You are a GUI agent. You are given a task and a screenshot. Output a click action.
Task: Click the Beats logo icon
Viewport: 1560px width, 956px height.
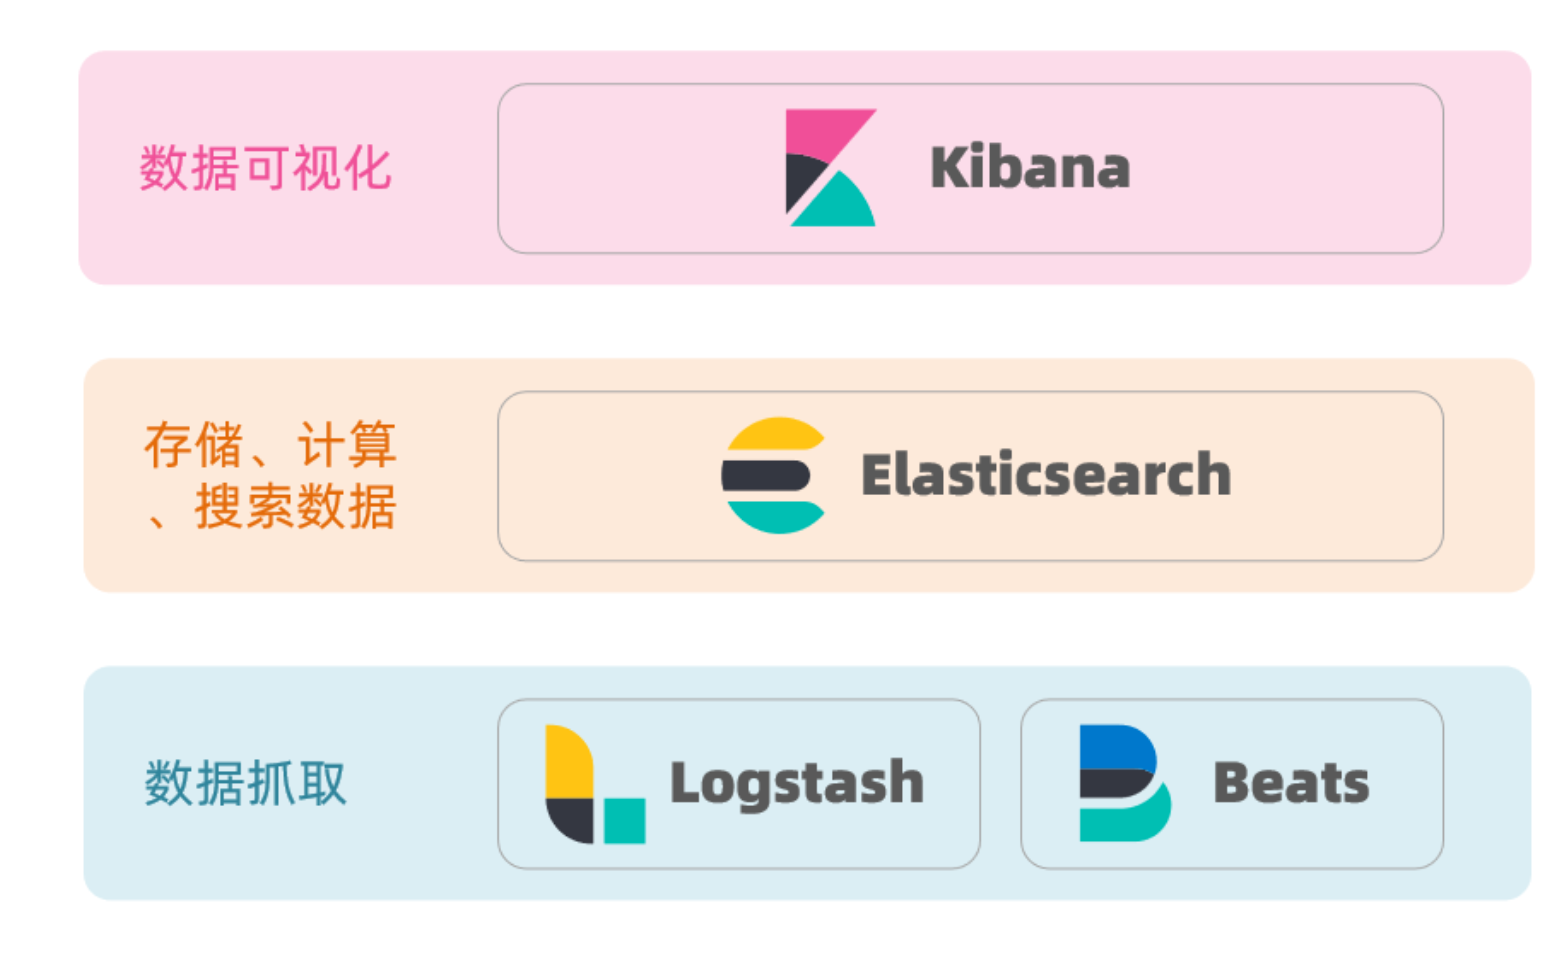tap(1125, 783)
